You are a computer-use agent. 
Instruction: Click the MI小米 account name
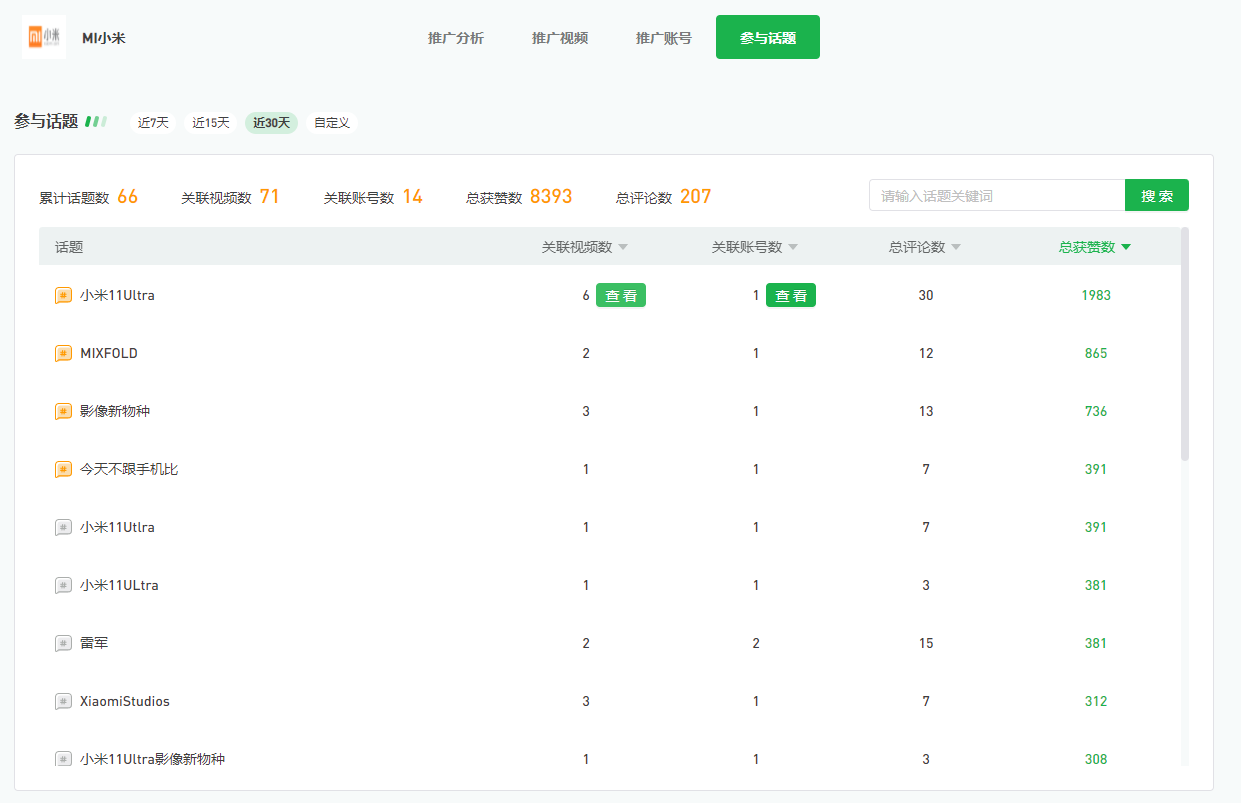pos(104,38)
